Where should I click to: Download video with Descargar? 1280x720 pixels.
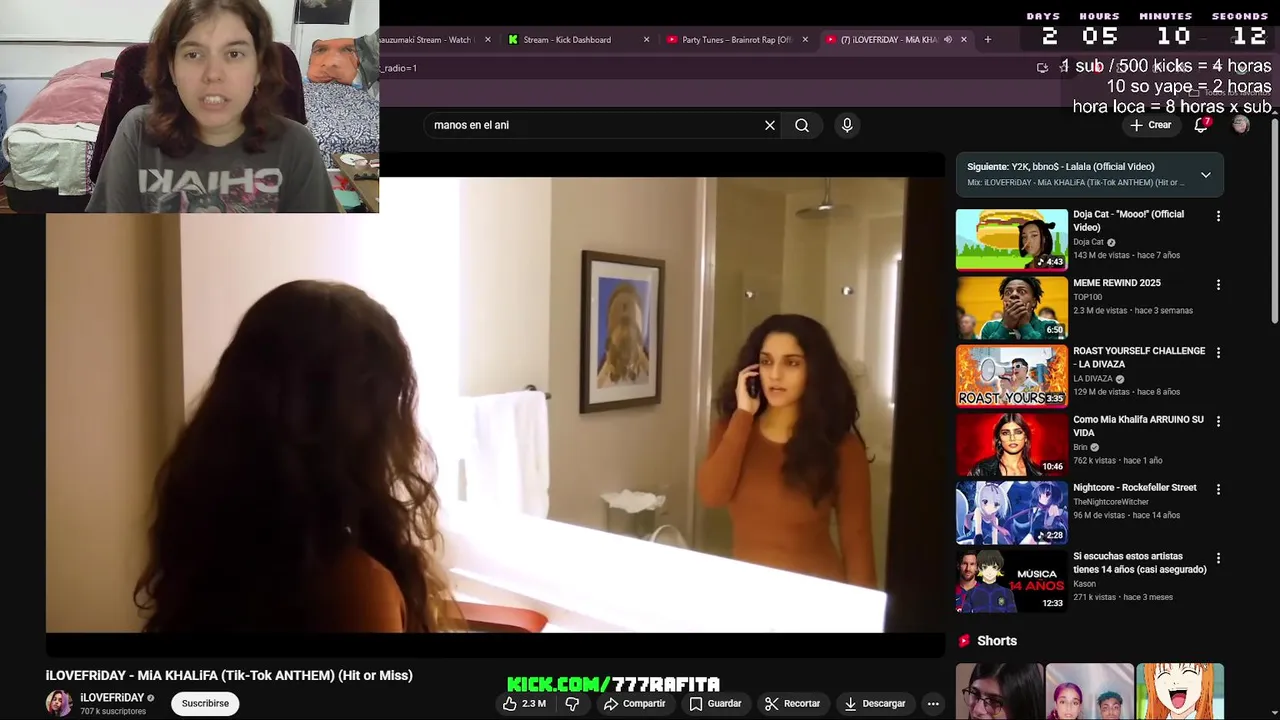(875, 703)
